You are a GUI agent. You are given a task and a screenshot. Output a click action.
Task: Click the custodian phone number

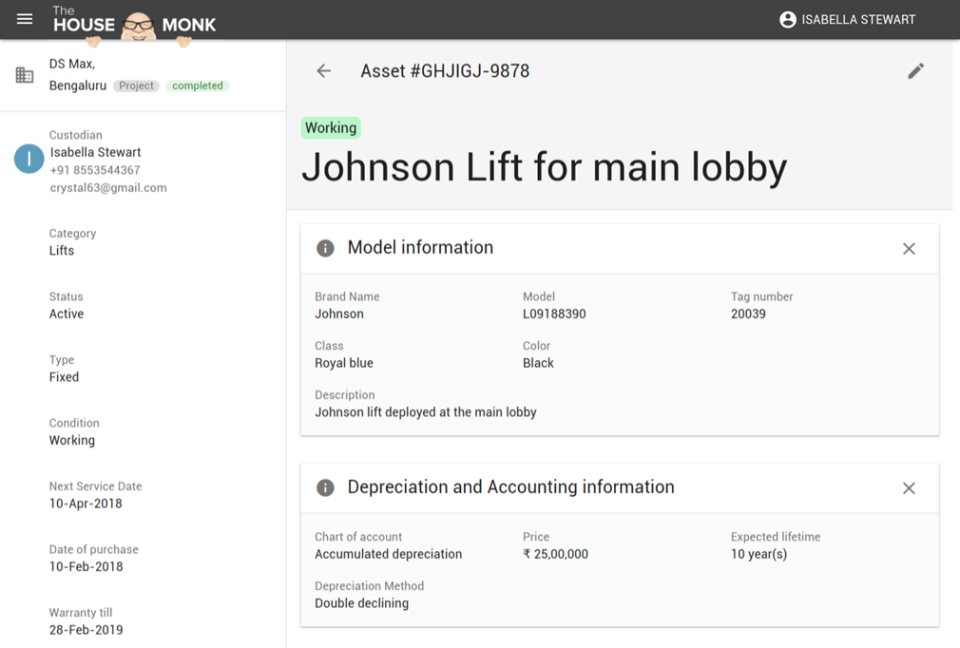tap(94, 170)
